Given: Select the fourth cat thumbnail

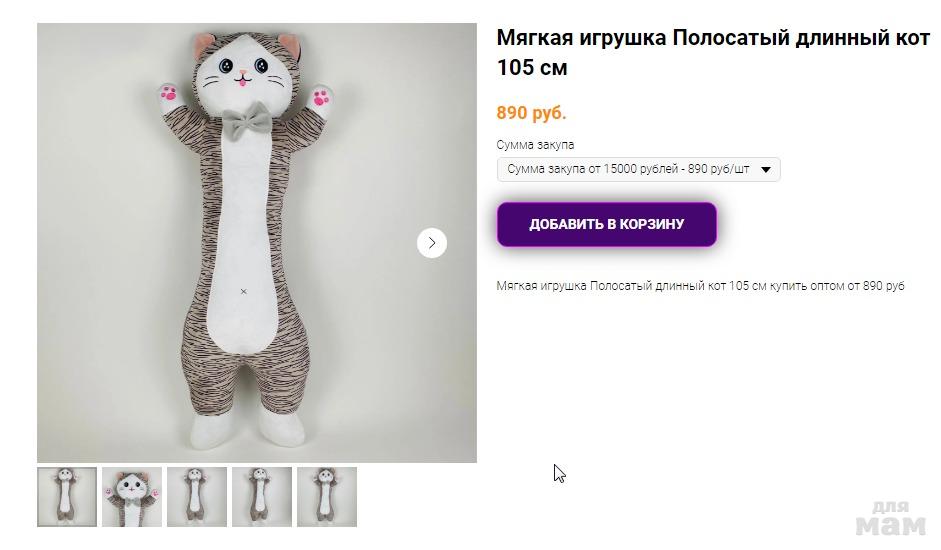Looking at the screenshot, I should (262, 497).
